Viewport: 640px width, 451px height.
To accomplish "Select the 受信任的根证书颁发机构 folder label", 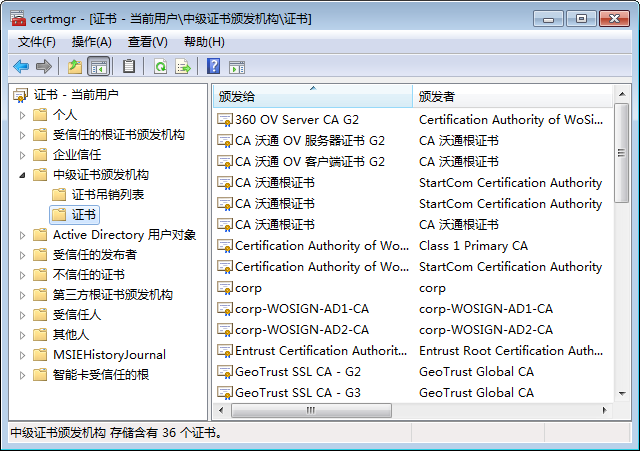I will tap(119, 135).
